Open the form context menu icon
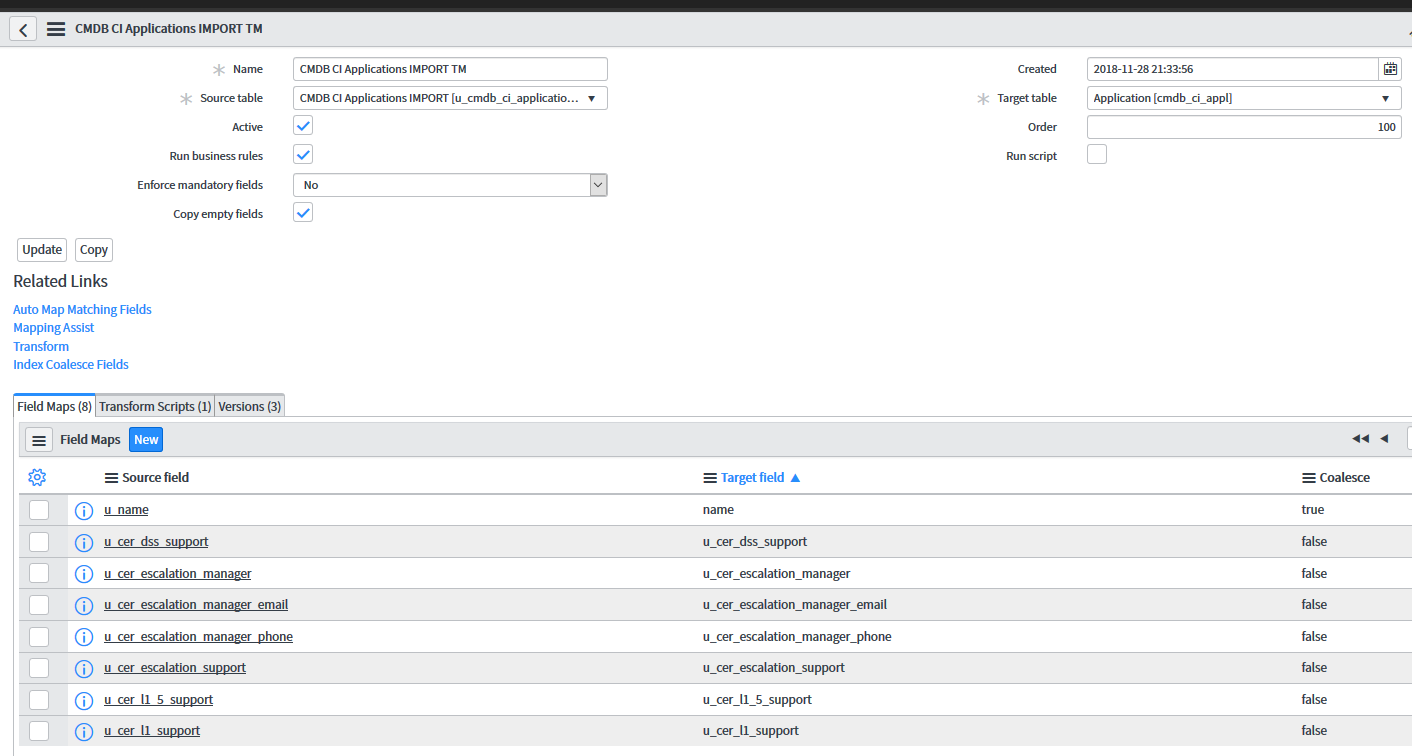1412x756 pixels. tap(56, 29)
